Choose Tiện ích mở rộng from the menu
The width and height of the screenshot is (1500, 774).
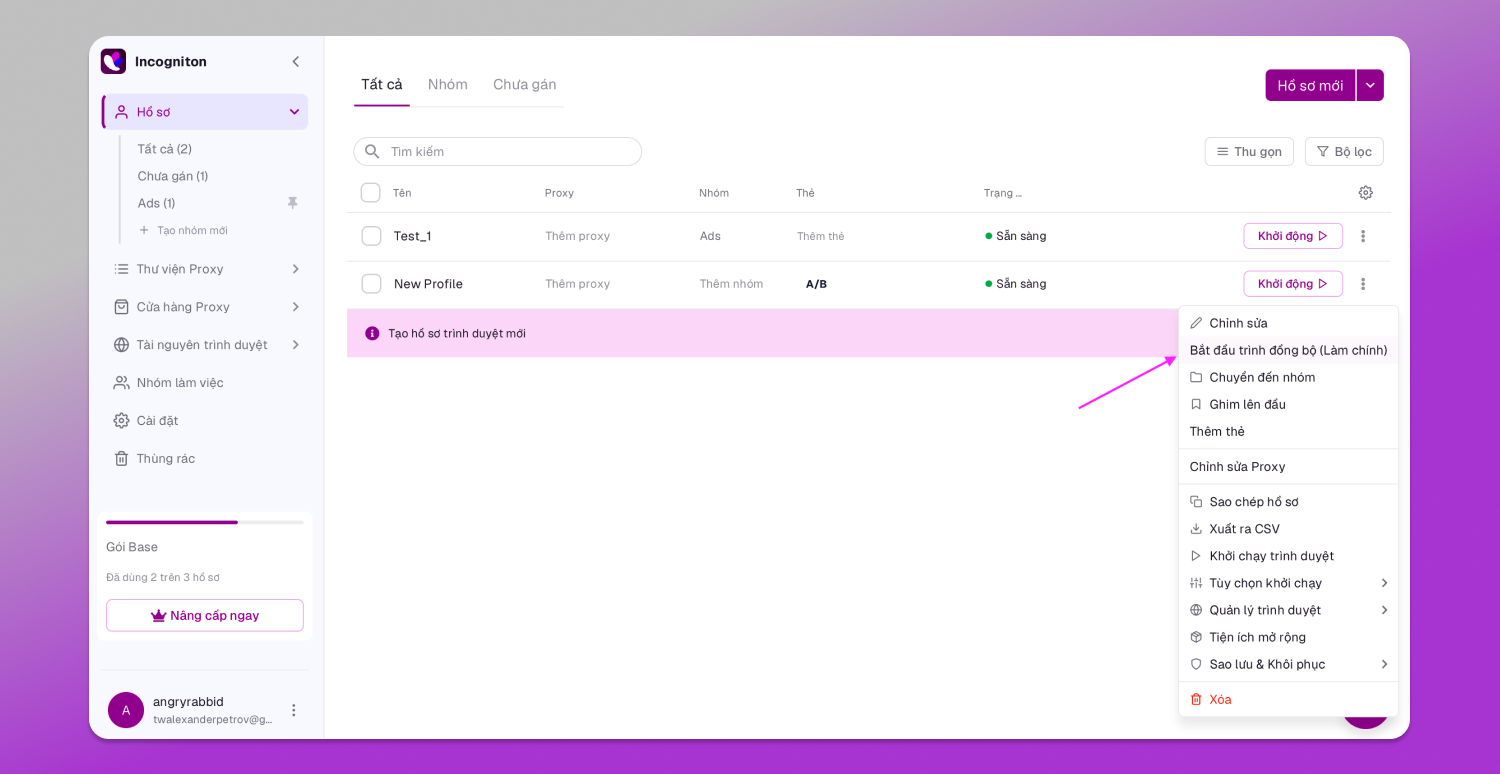[1288, 637]
